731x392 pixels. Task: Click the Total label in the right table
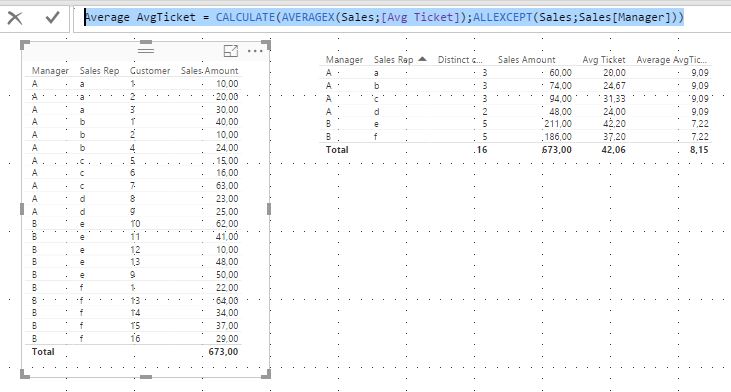point(337,150)
